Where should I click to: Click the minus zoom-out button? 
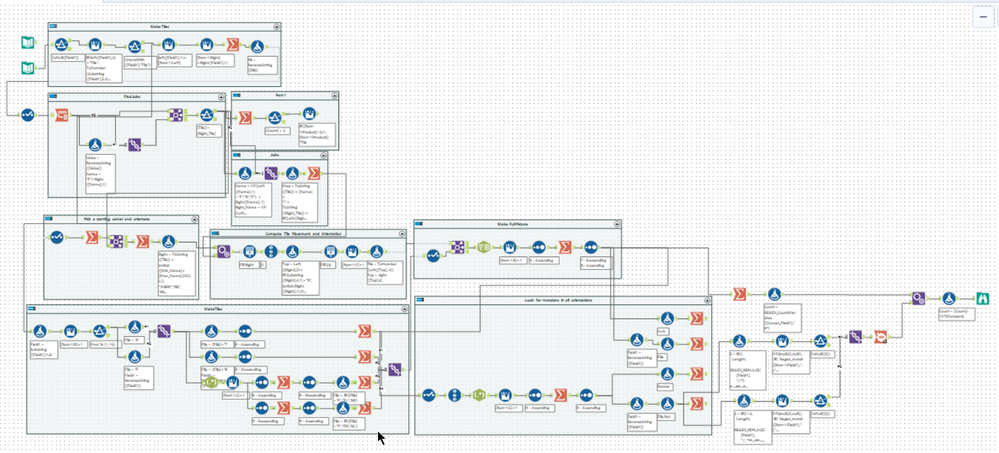click(983, 17)
